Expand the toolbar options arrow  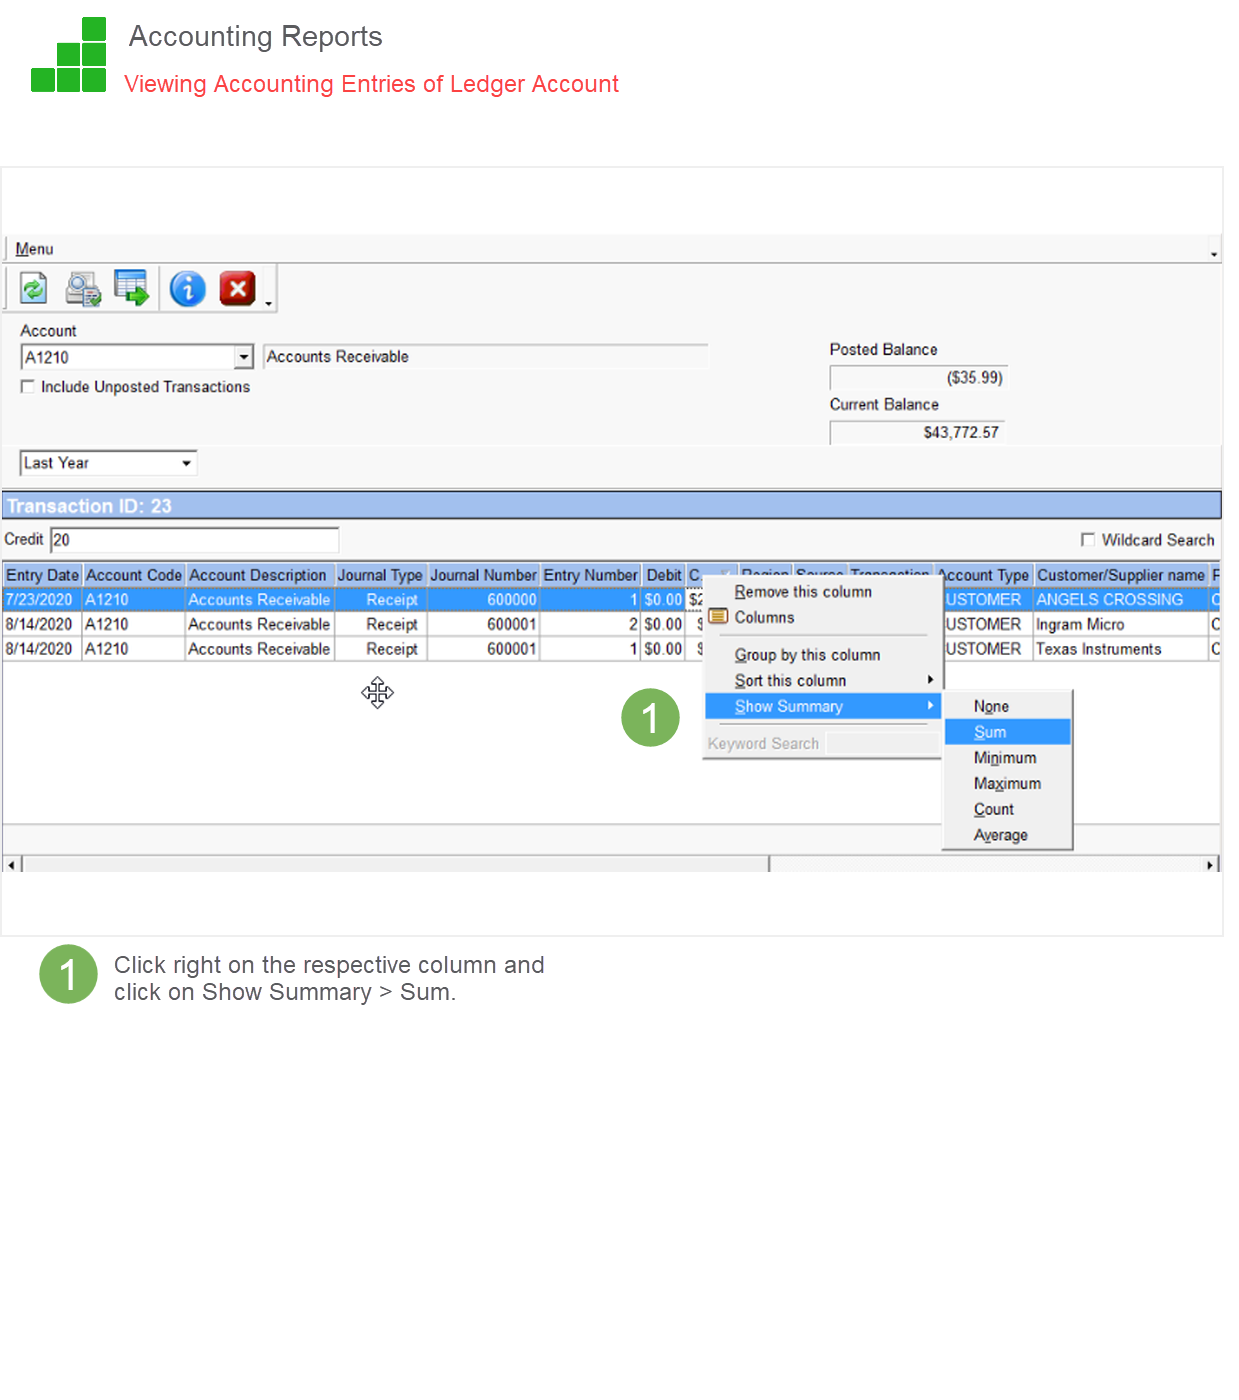(x=269, y=303)
